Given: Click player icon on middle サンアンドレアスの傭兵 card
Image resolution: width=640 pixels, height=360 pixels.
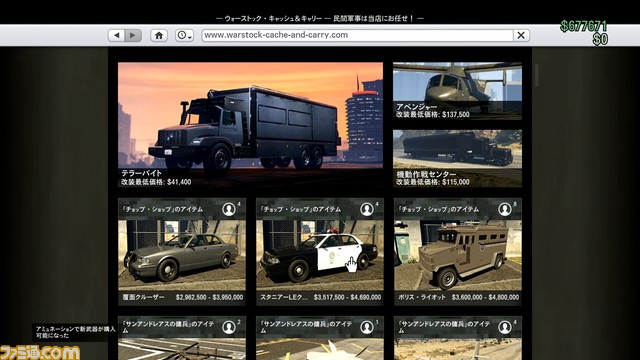Looking at the screenshot, I should [367, 327].
